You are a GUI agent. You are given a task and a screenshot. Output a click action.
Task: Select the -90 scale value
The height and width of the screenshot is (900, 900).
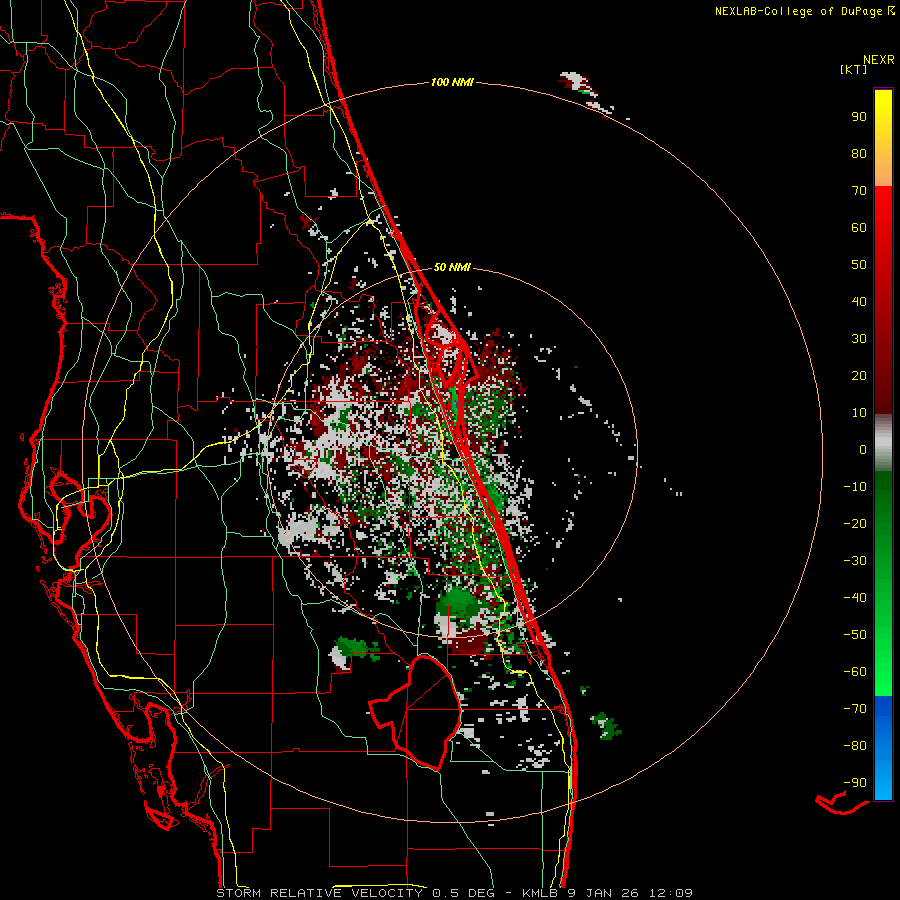tap(855, 783)
